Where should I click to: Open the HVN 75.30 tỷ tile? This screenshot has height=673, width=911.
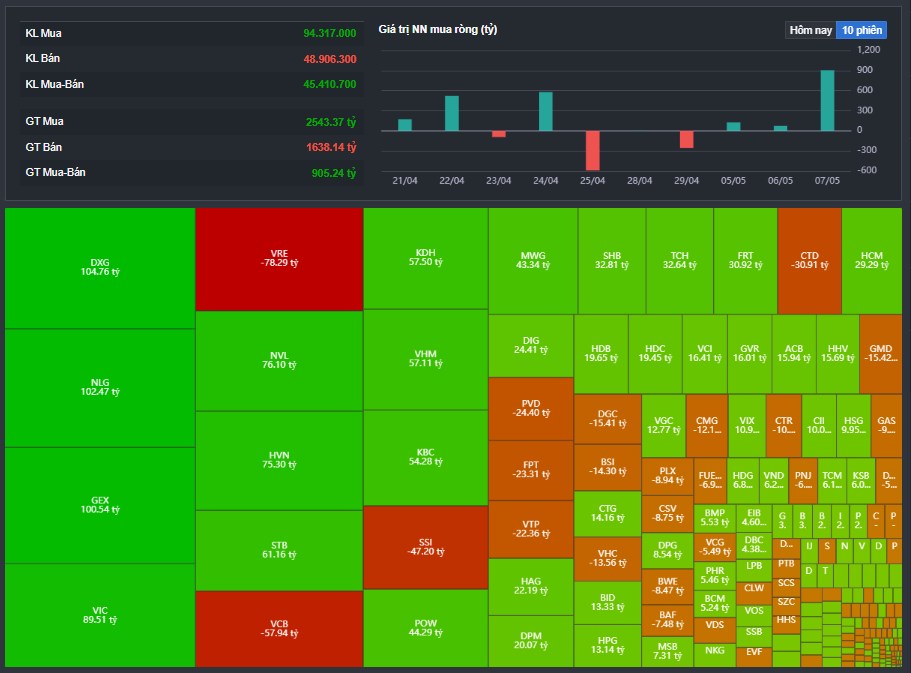[x=279, y=461]
